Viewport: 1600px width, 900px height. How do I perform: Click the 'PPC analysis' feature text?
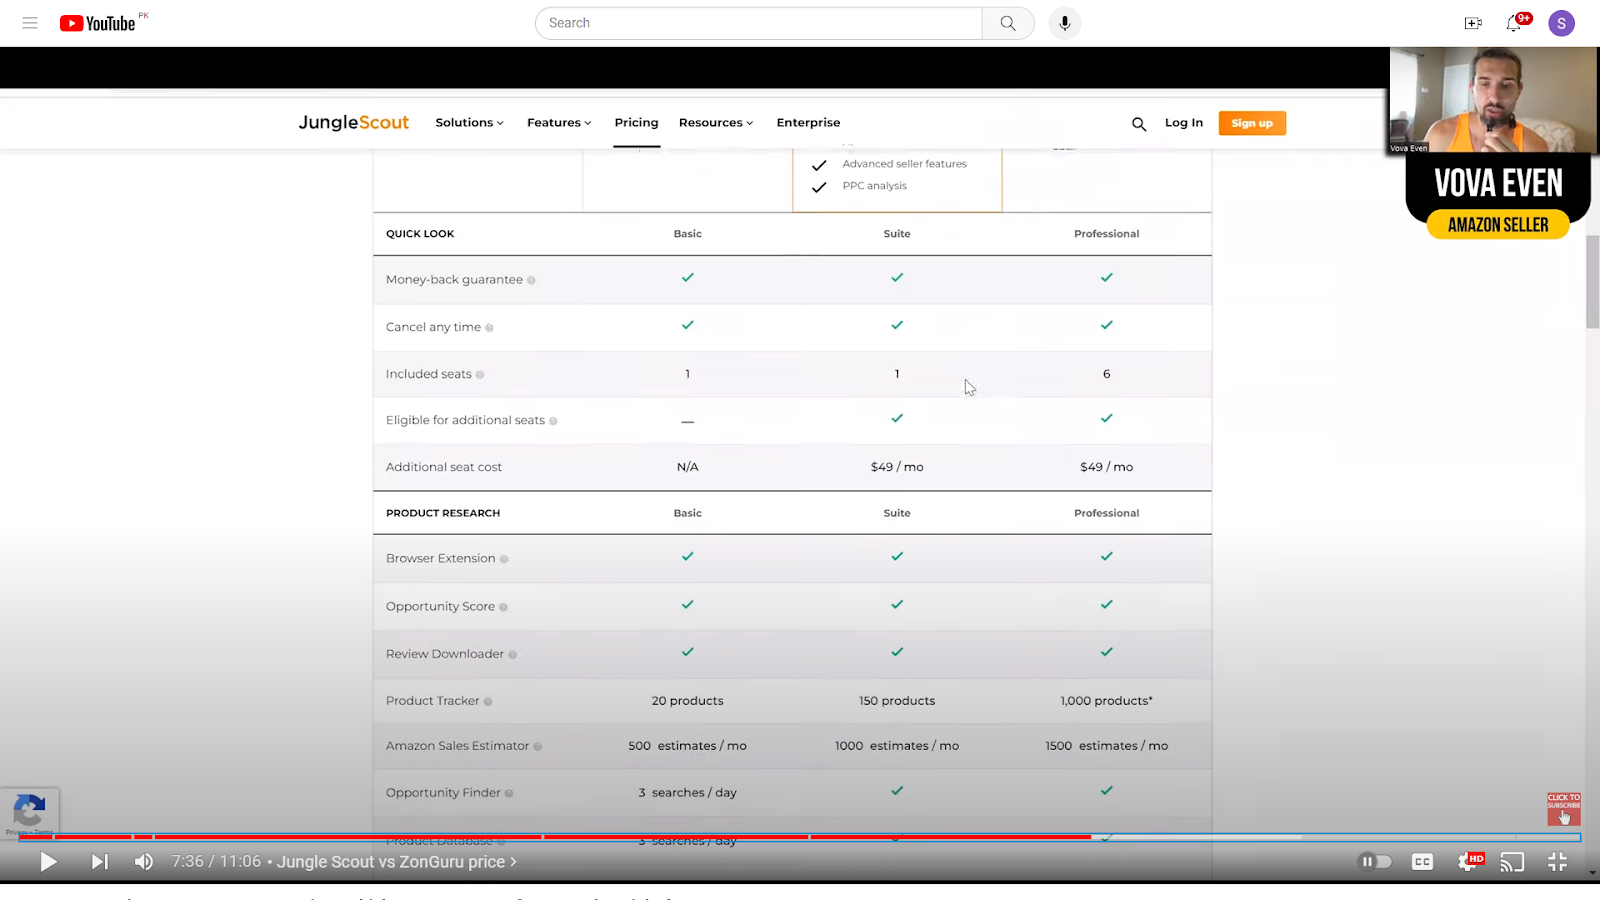(874, 186)
